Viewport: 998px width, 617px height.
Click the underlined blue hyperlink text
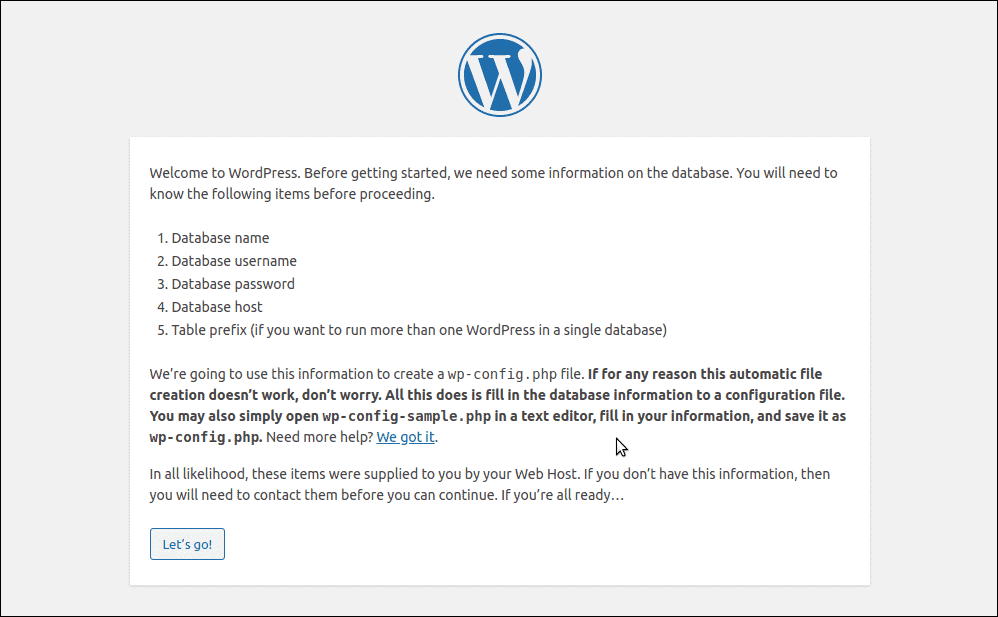click(405, 437)
